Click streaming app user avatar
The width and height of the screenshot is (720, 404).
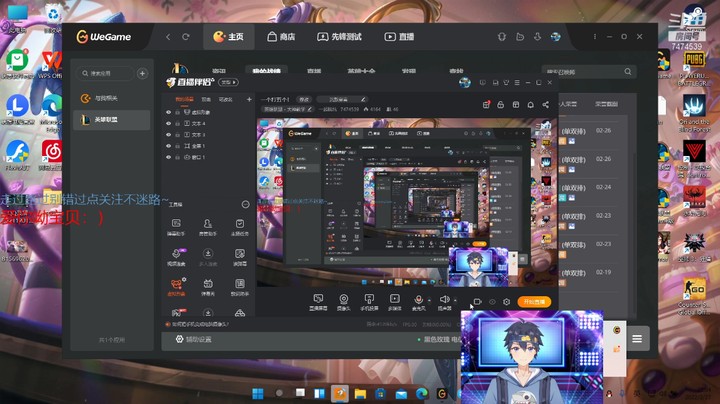click(465, 83)
